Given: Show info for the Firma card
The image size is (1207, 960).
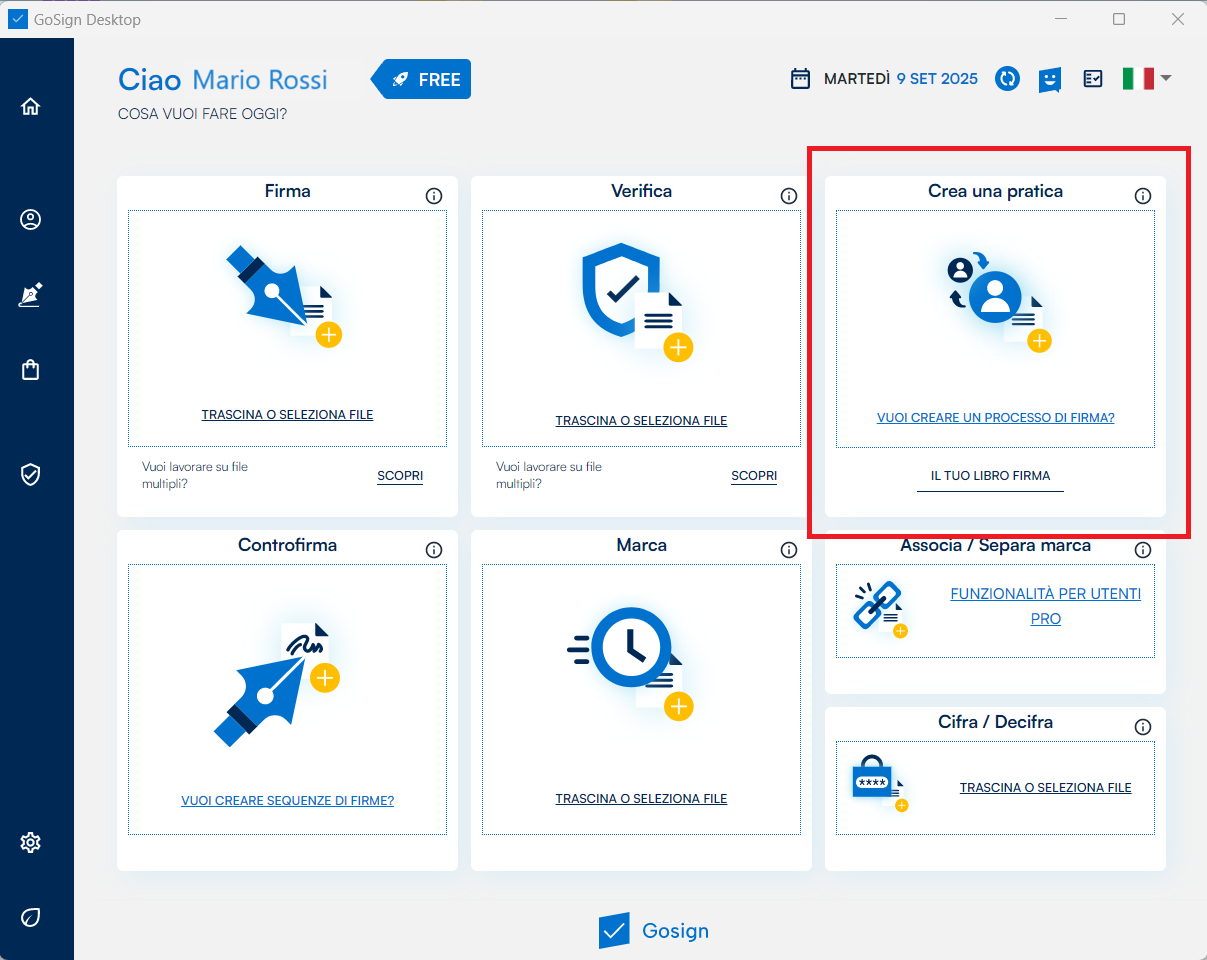Looking at the screenshot, I should coord(434,196).
